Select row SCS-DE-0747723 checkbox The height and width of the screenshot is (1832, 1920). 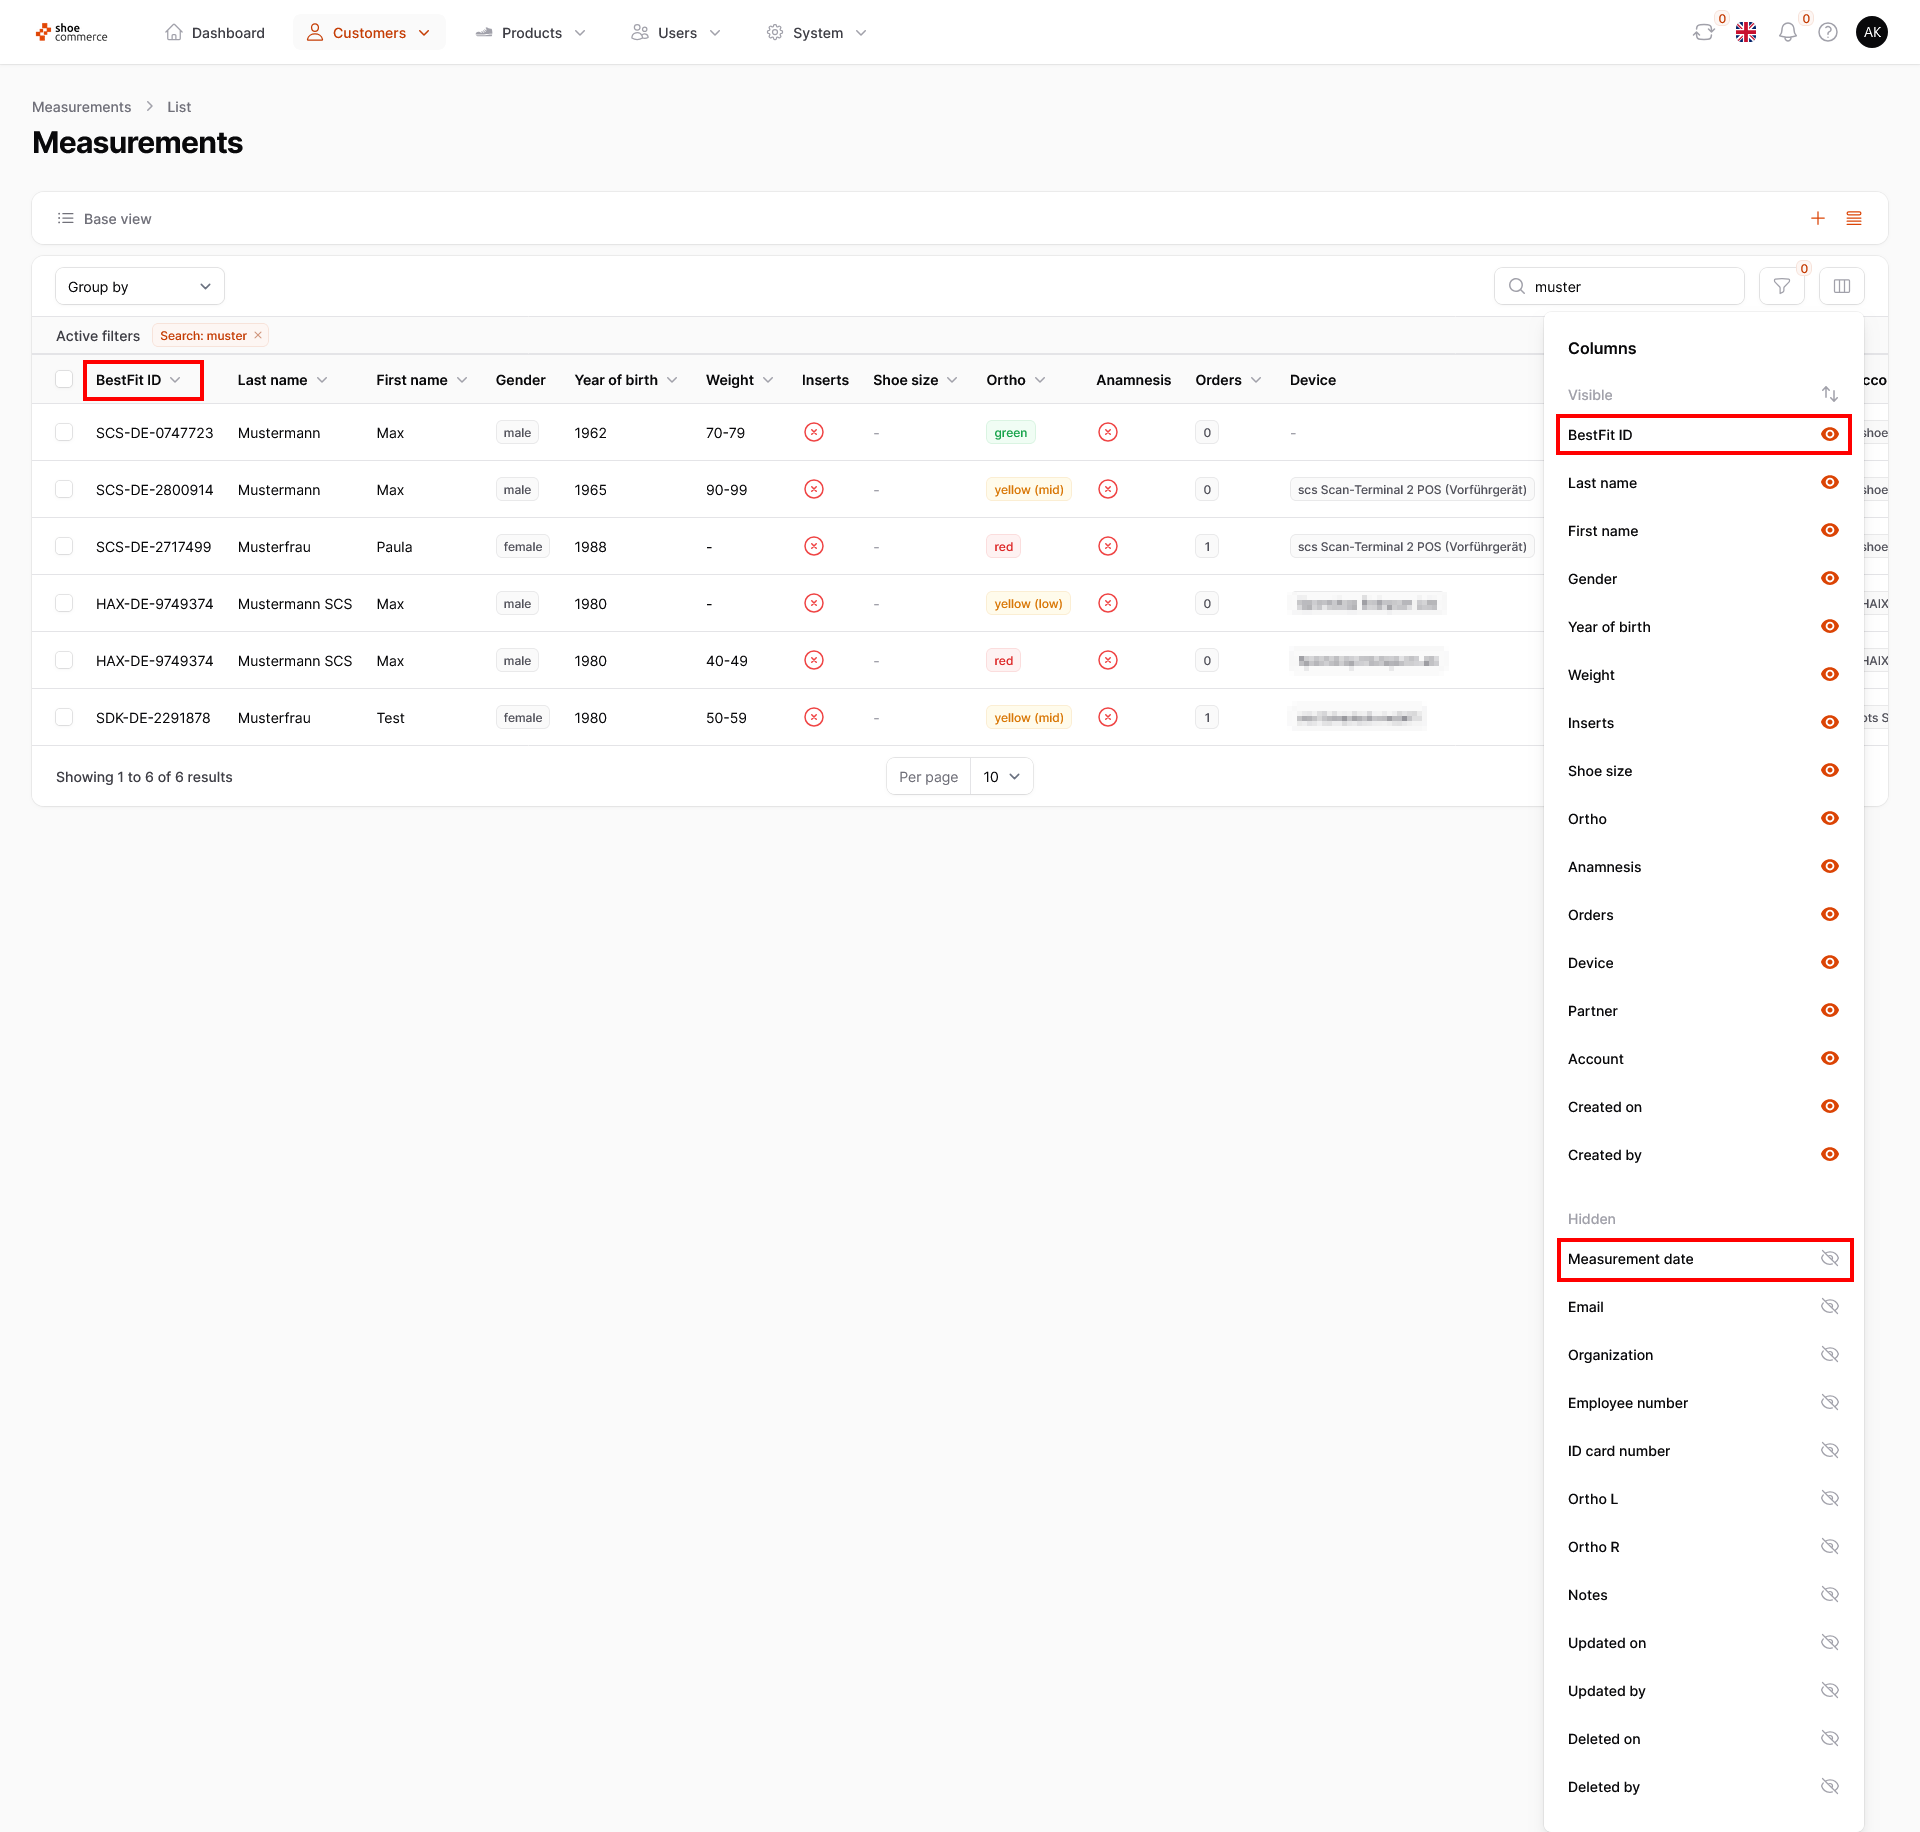[x=64, y=433]
